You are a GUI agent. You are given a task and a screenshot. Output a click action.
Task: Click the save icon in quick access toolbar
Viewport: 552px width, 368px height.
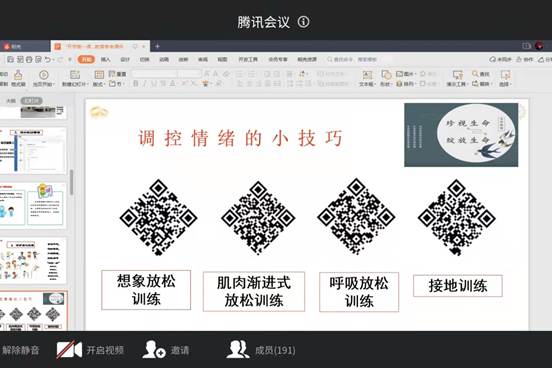11,59
